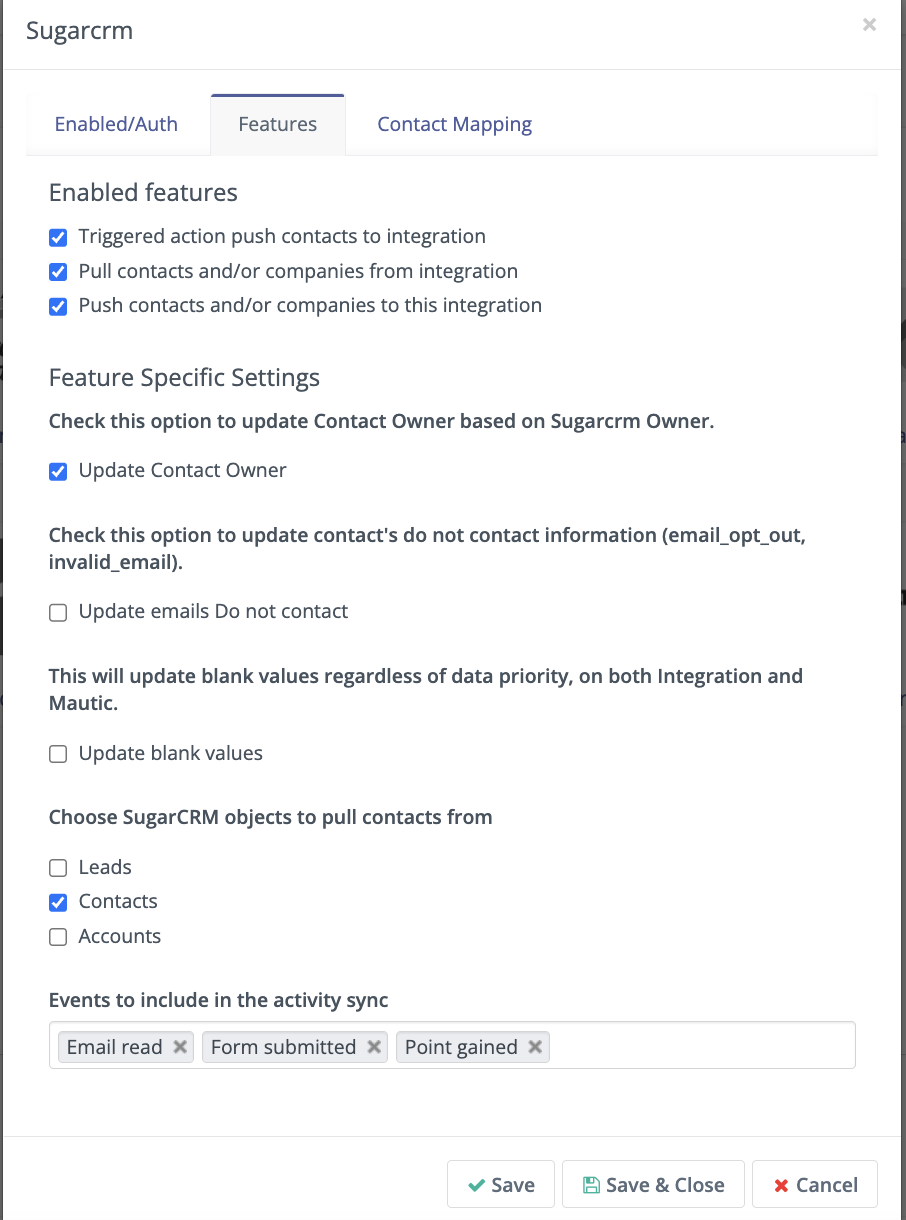Switch to the Enabled/Auth tab
Screen dimensions: 906x1220
(x=116, y=123)
